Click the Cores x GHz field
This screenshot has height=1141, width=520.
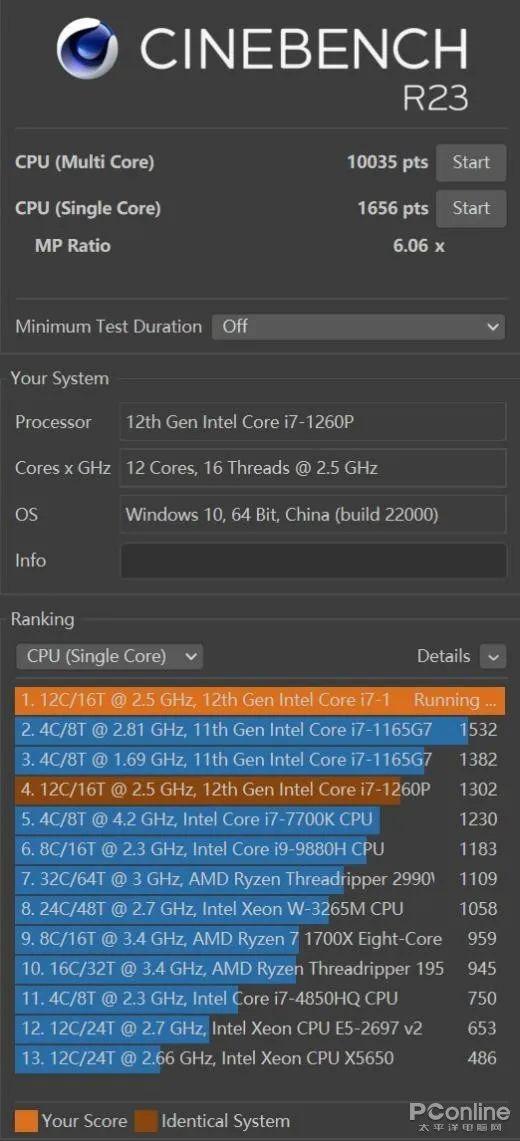pos(313,468)
